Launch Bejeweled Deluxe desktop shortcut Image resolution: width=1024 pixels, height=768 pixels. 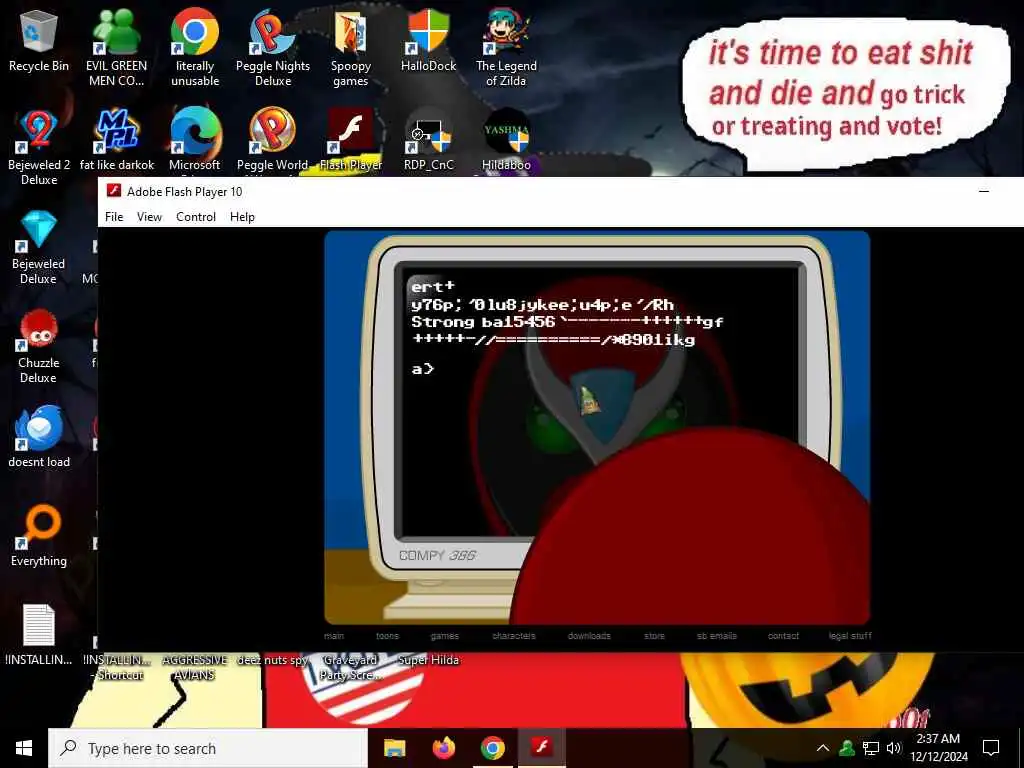click(x=39, y=246)
